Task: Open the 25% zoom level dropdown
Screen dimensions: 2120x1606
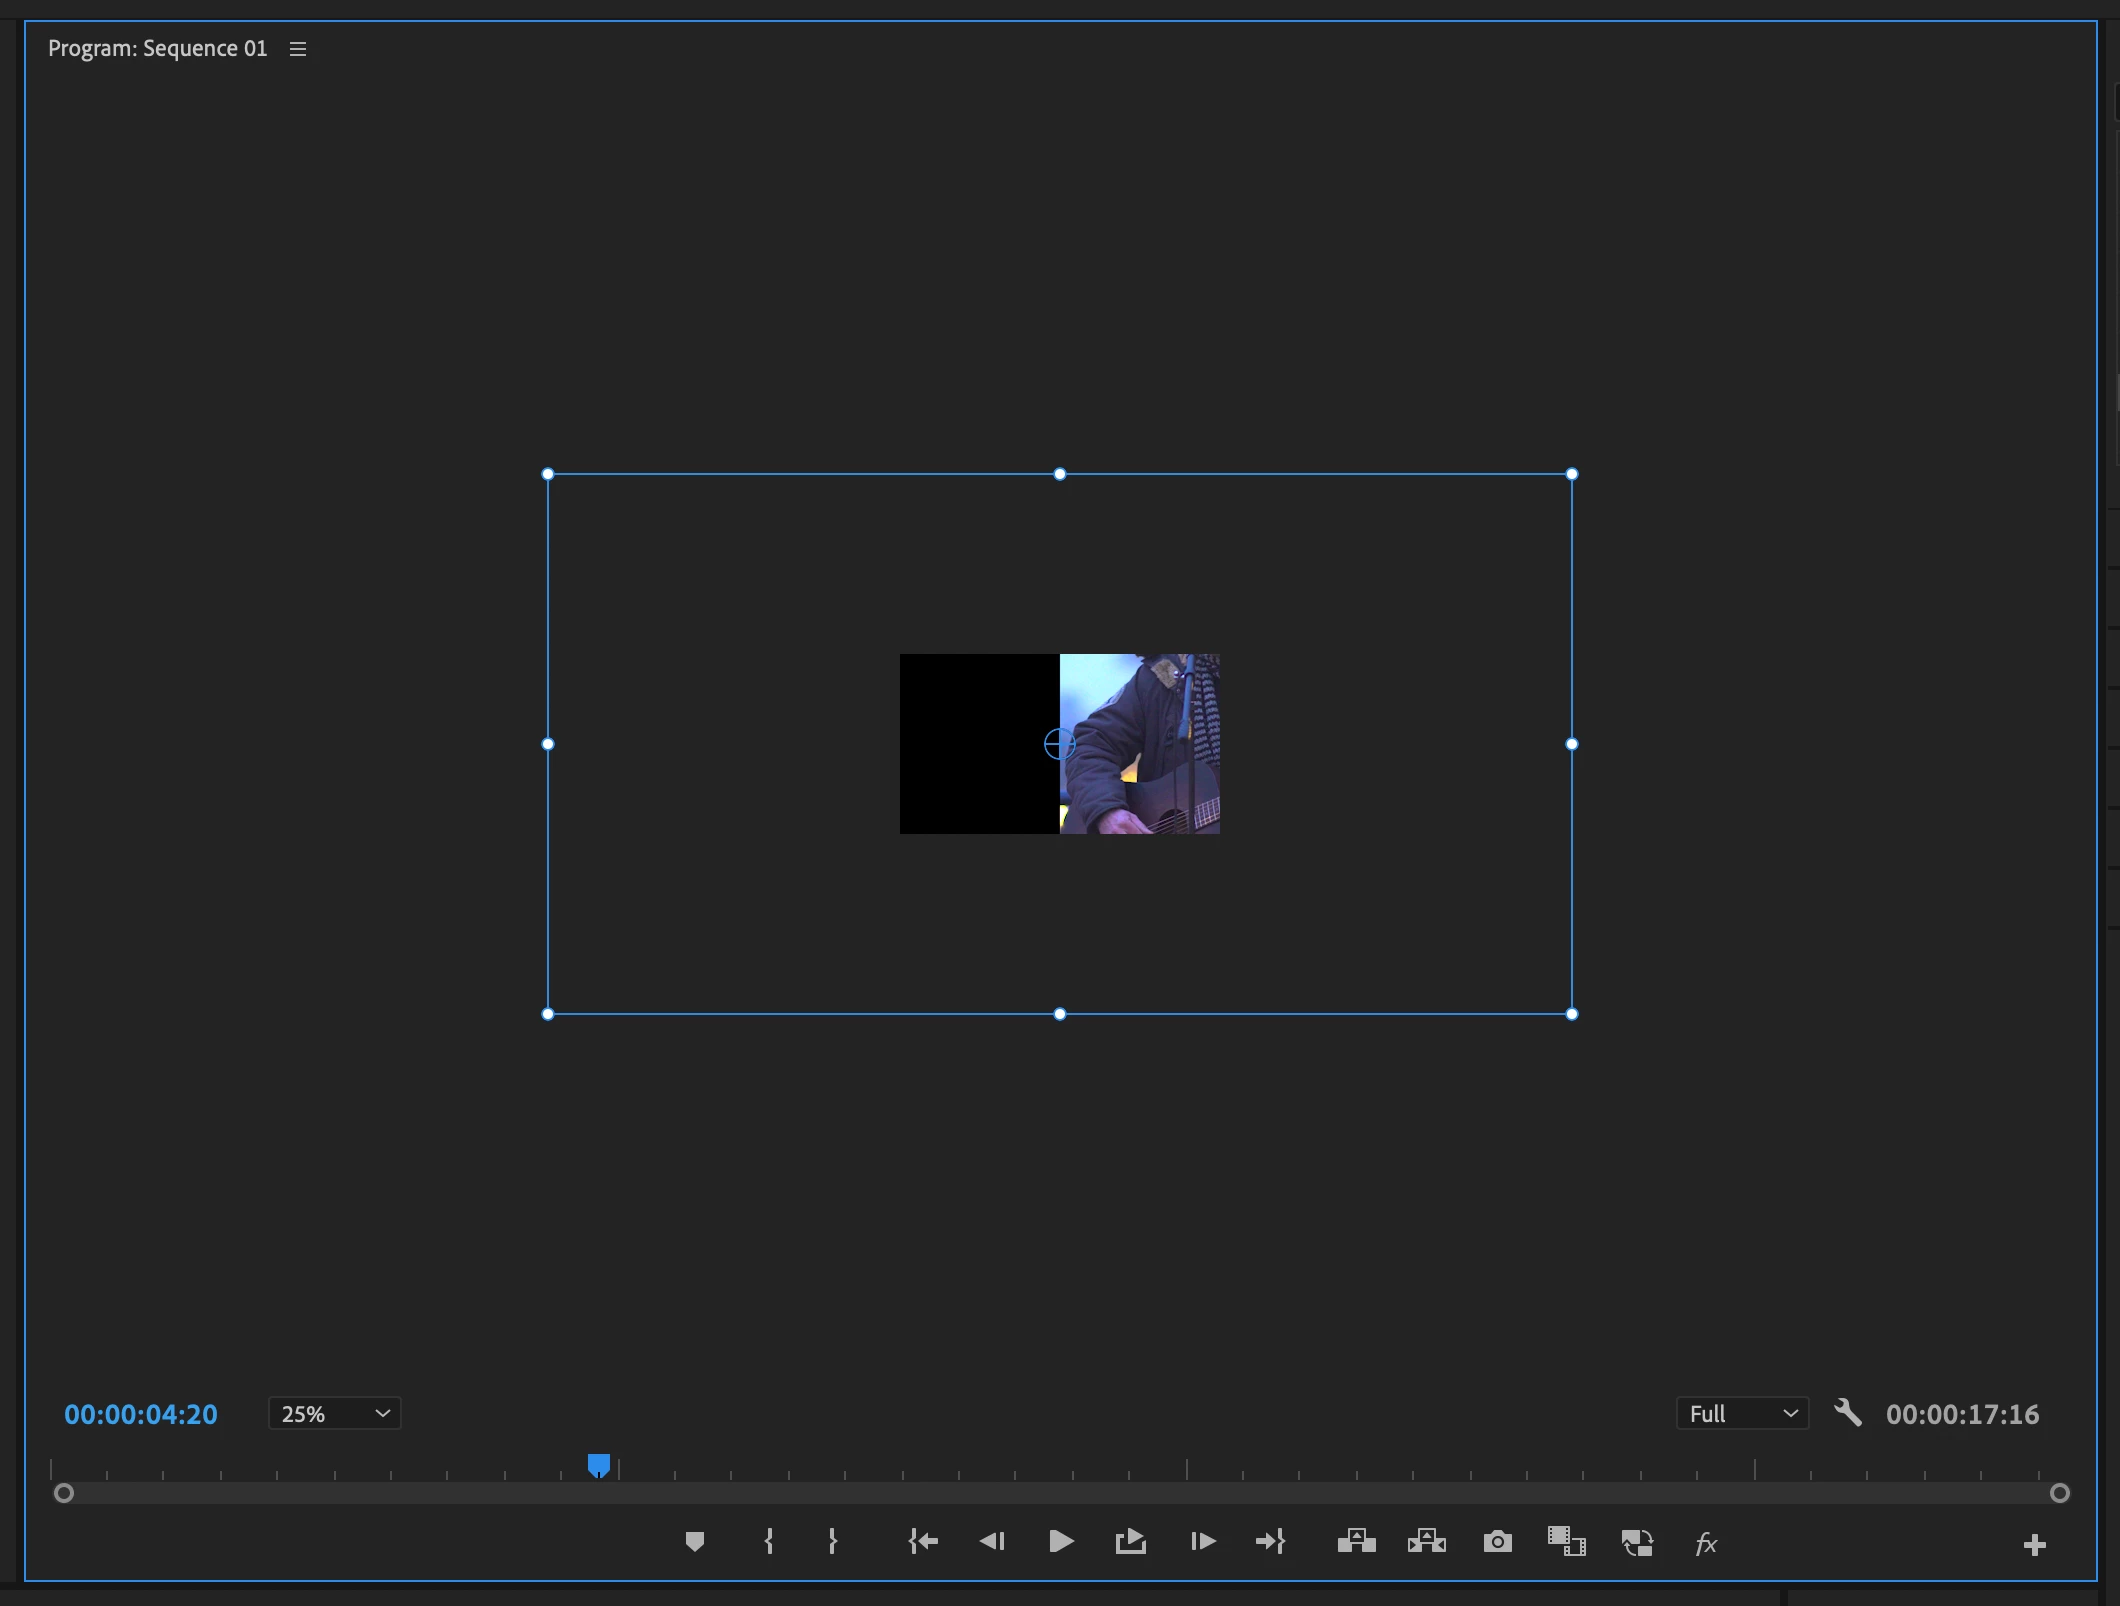Action: point(334,1413)
